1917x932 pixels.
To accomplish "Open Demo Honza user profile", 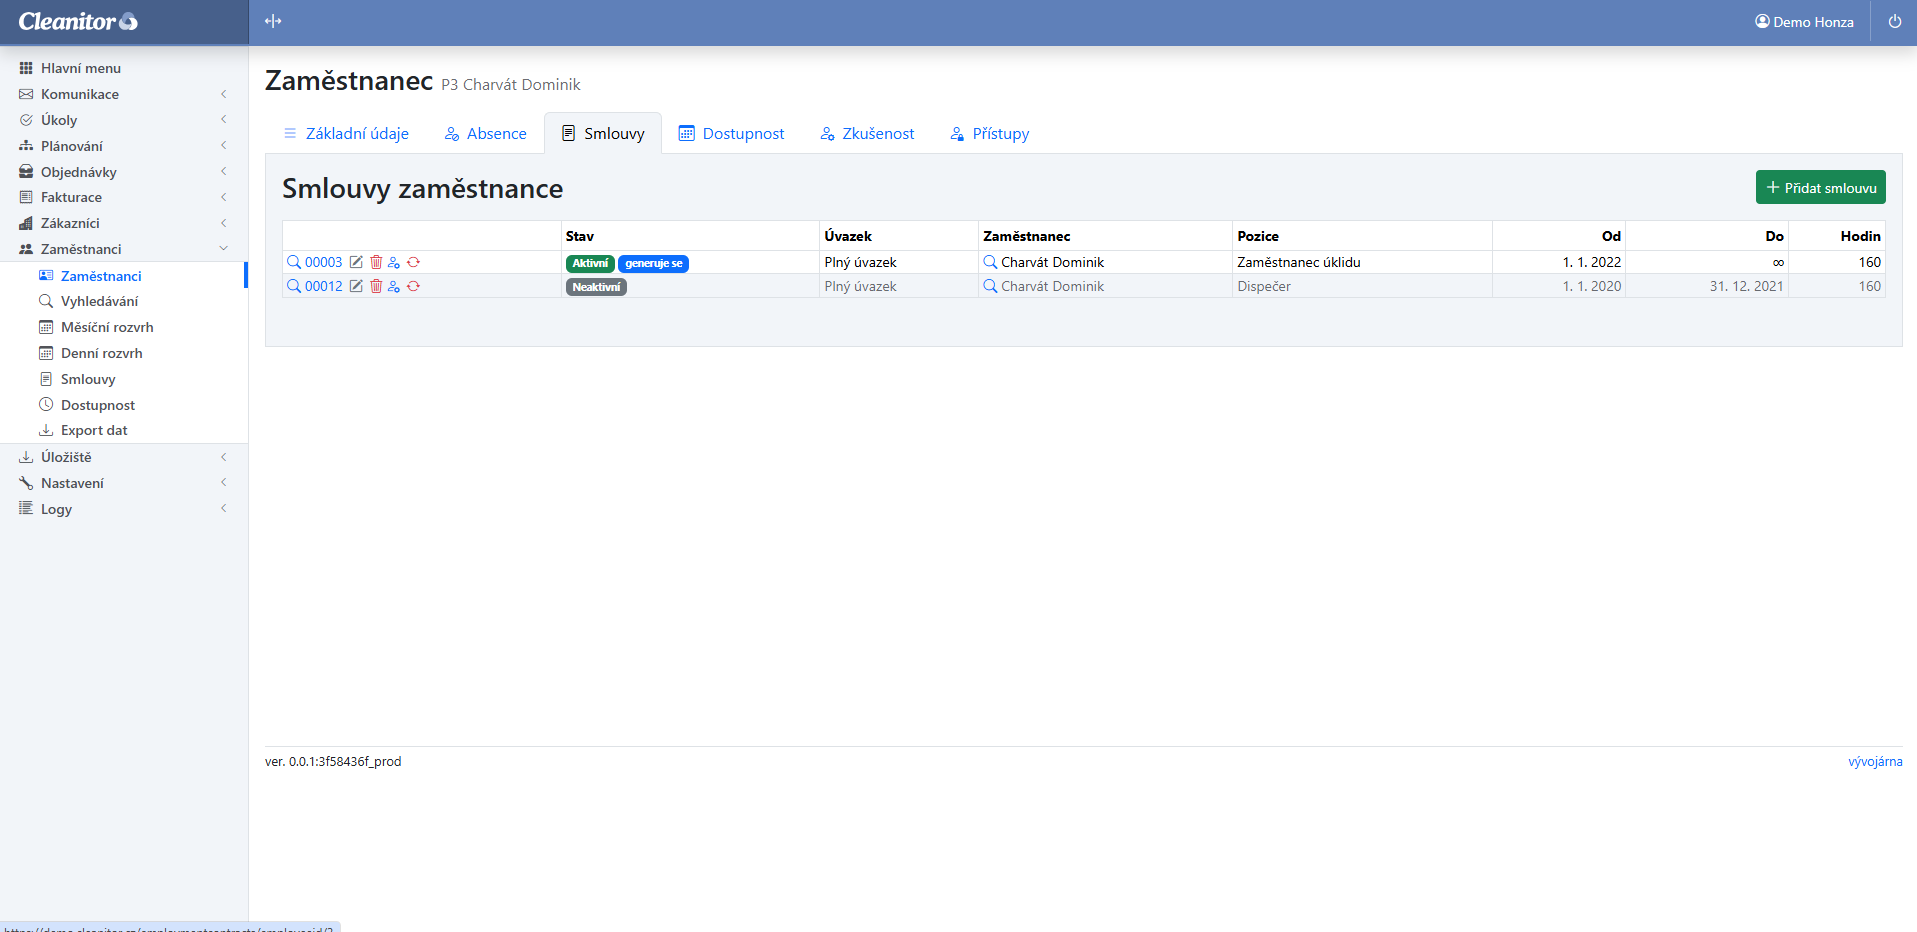I will point(1804,22).
